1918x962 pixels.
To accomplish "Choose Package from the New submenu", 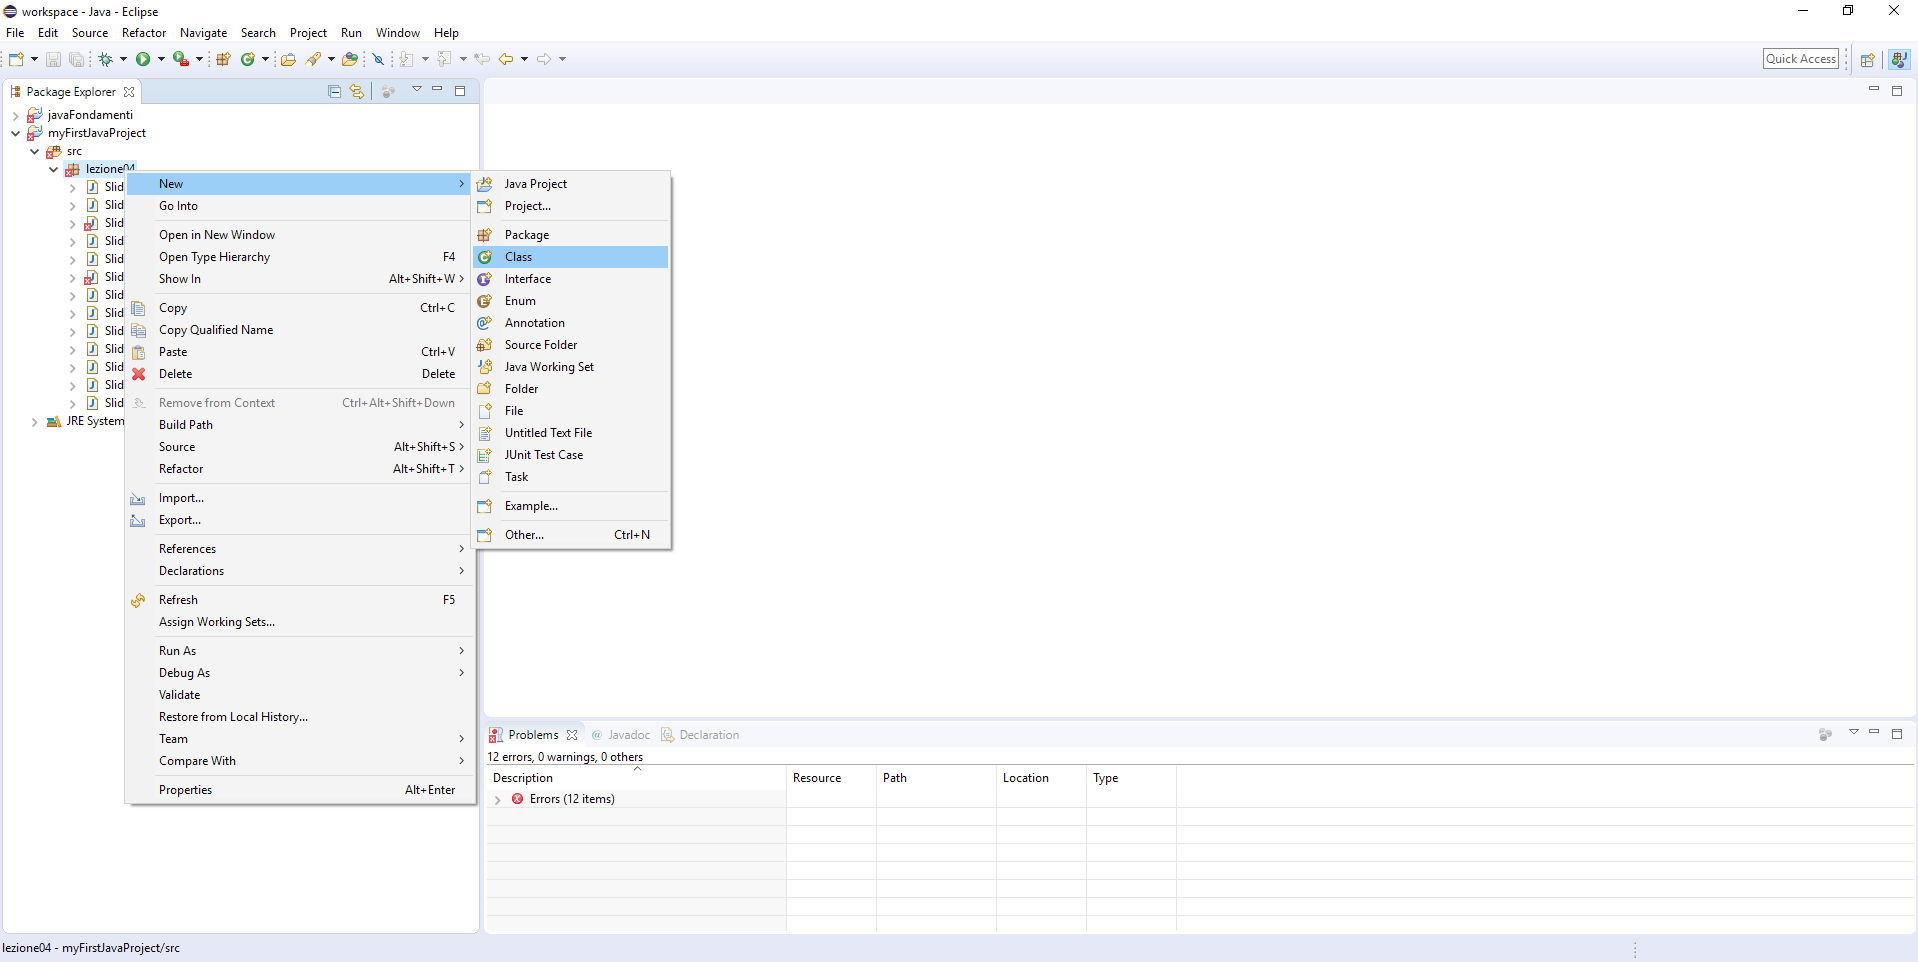I will coord(570,235).
